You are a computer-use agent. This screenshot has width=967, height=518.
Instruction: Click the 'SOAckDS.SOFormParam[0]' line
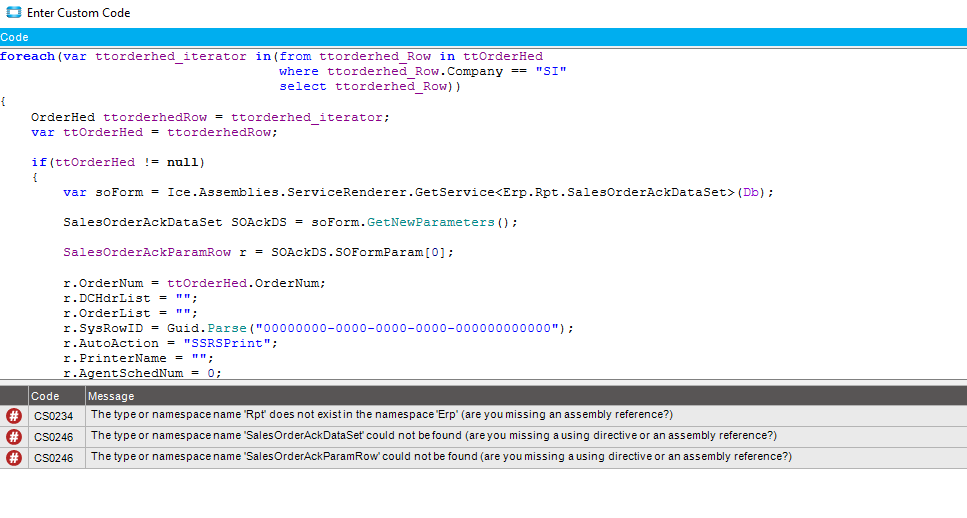[x=258, y=252]
